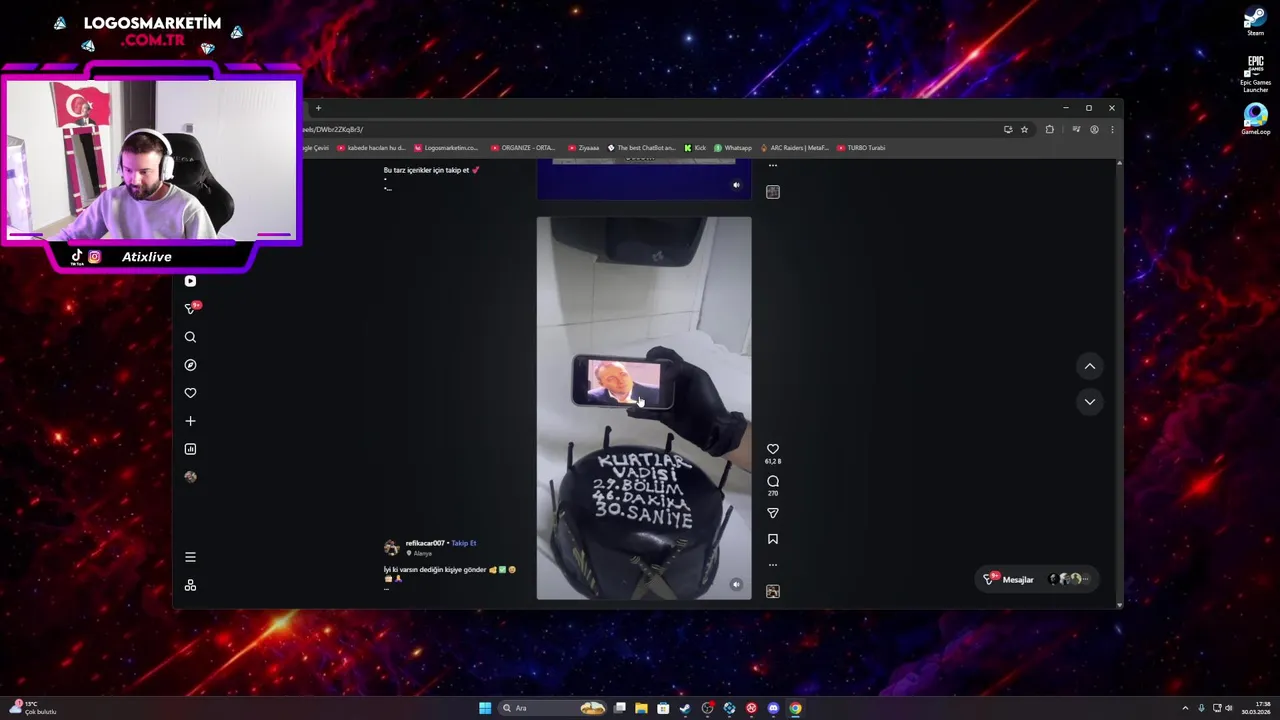Open Chrome extensions puzzle icon
Image resolution: width=1280 pixels, height=720 pixels.
point(1049,129)
